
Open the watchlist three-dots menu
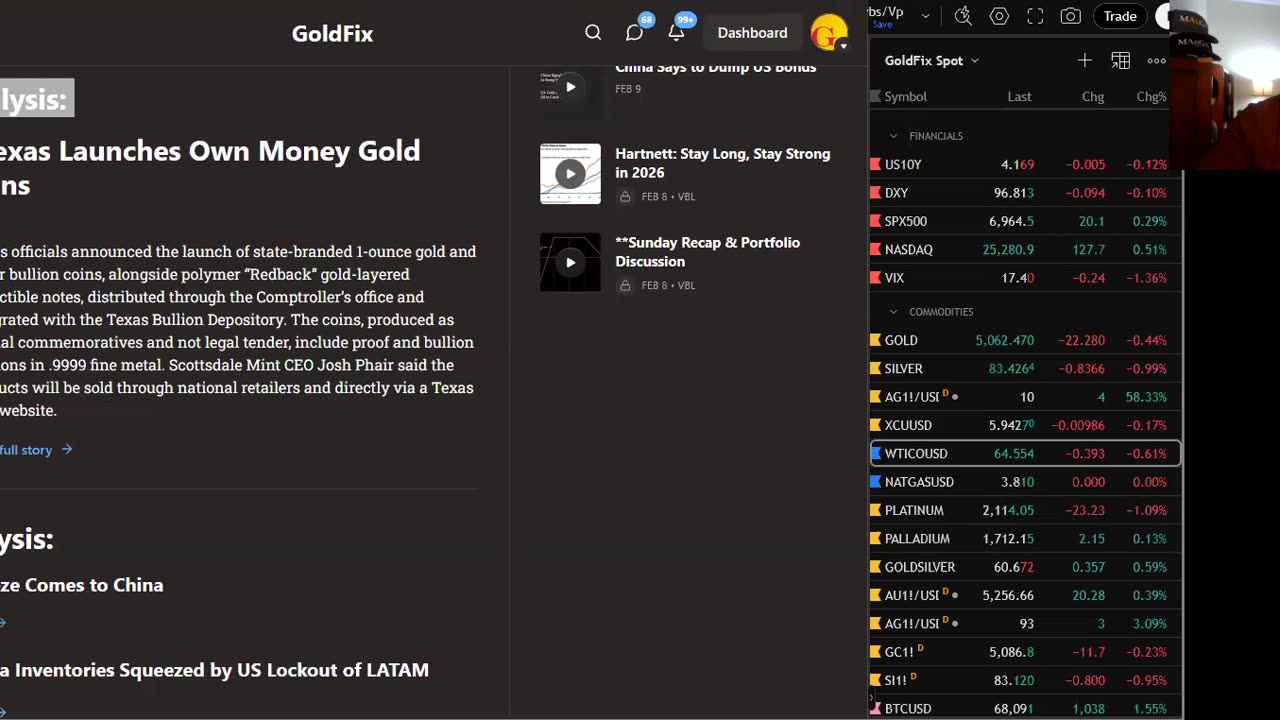point(1156,61)
